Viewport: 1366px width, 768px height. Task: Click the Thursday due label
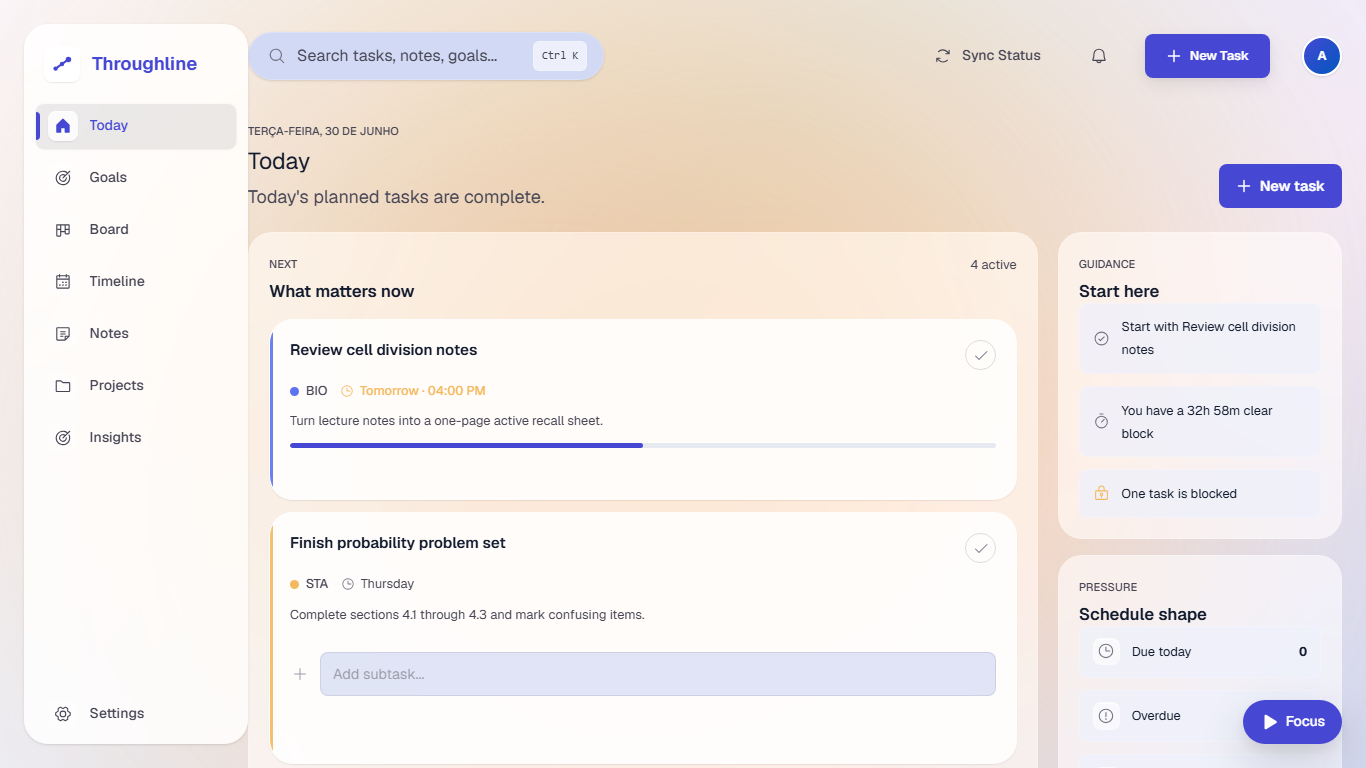pyautogui.click(x=387, y=584)
